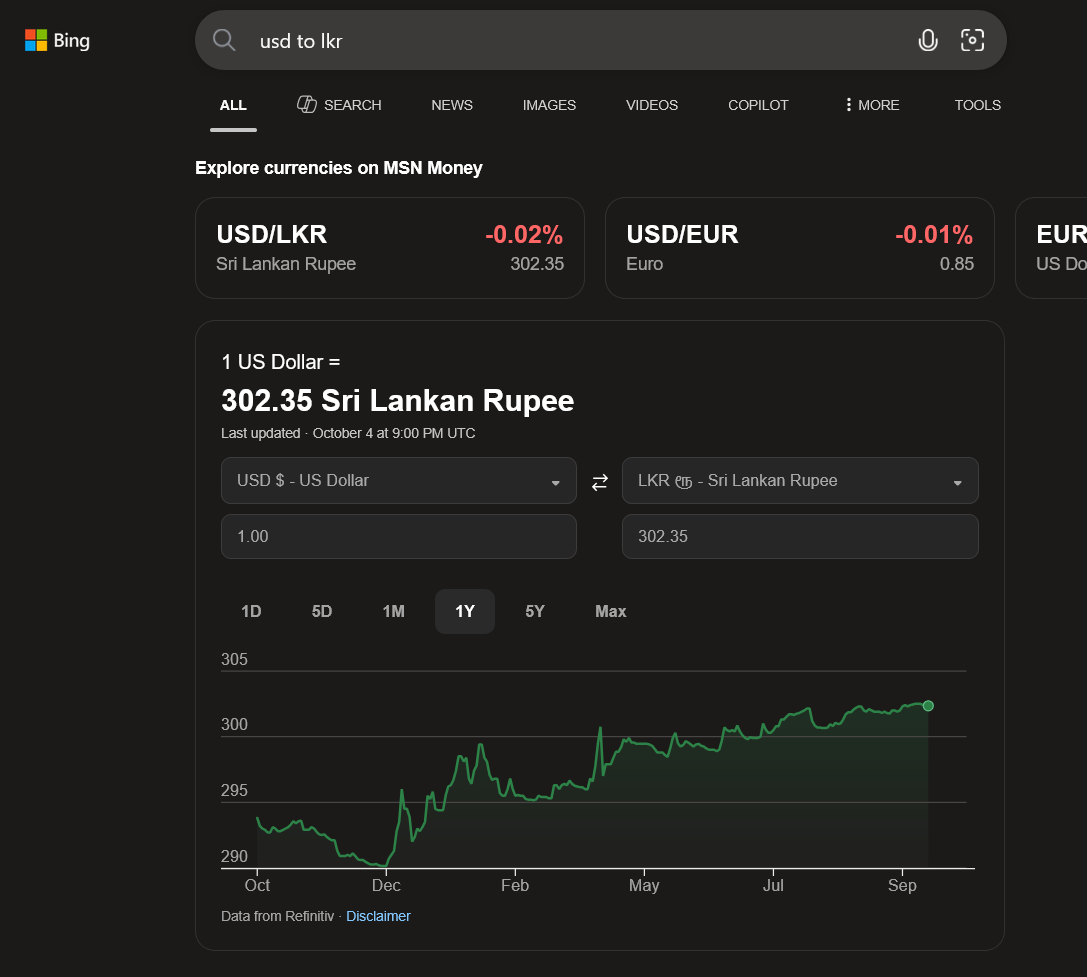Select the 1M chart range
The width and height of the screenshot is (1087, 977).
pos(394,612)
